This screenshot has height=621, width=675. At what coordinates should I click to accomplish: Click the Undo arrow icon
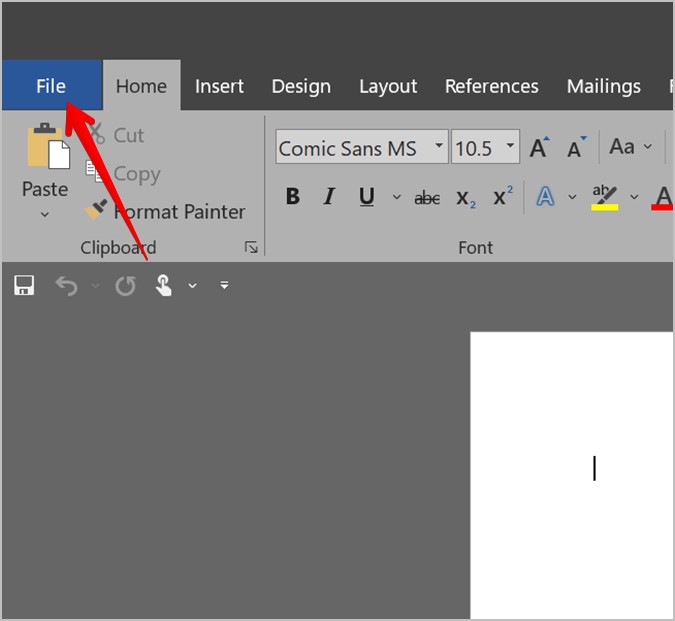tap(67, 286)
